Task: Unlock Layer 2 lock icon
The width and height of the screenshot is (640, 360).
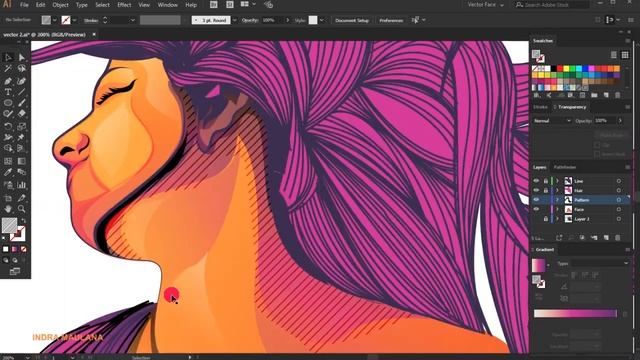Action: click(546, 219)
